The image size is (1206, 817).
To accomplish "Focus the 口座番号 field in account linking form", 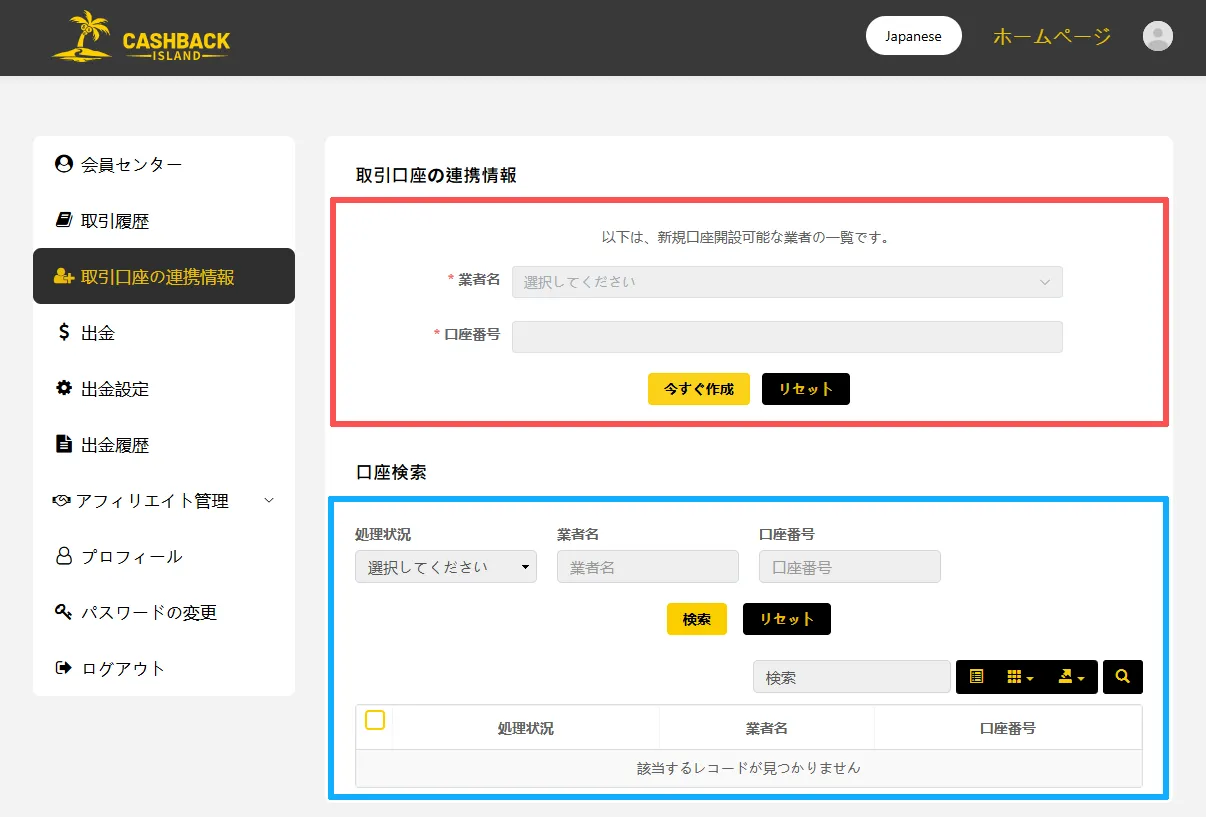I will tap(786, 337).
